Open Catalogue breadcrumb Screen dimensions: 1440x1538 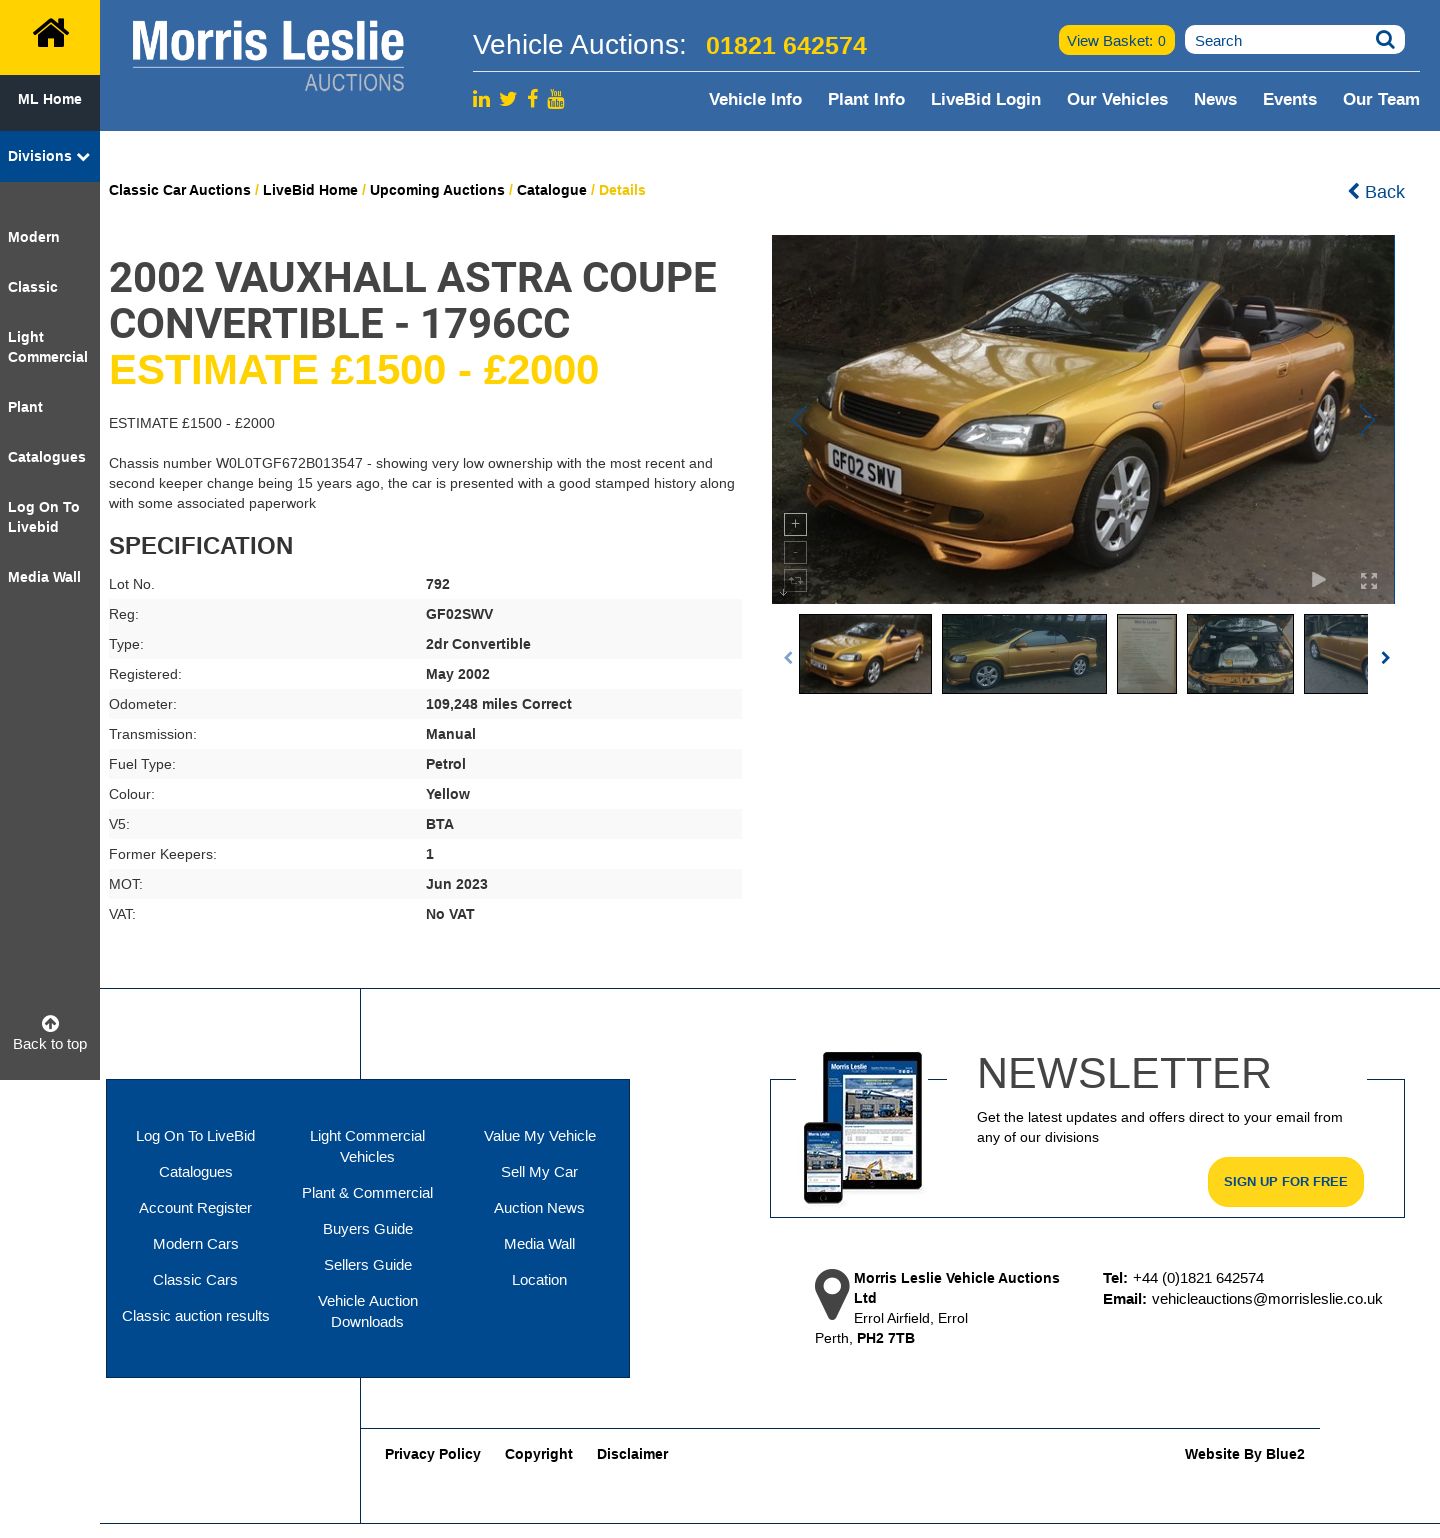[552, 190]
